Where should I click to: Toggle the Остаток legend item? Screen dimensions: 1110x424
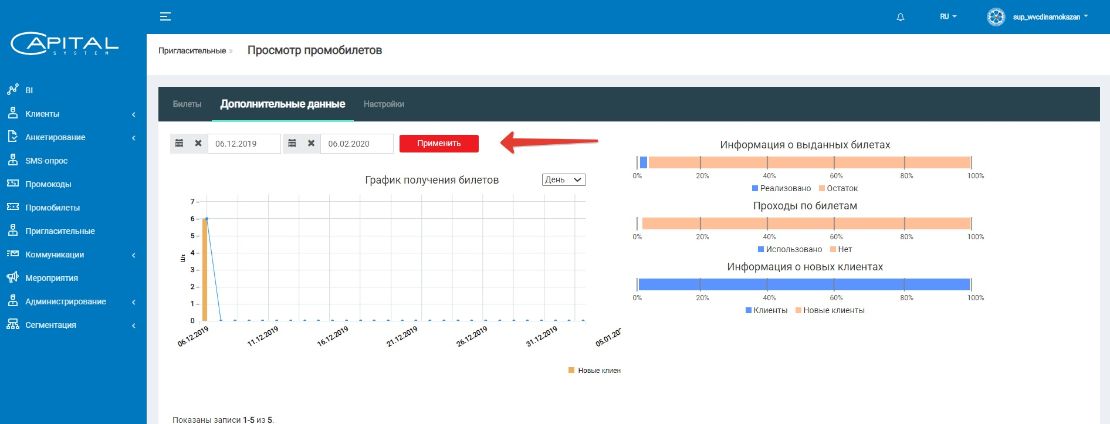838,189
